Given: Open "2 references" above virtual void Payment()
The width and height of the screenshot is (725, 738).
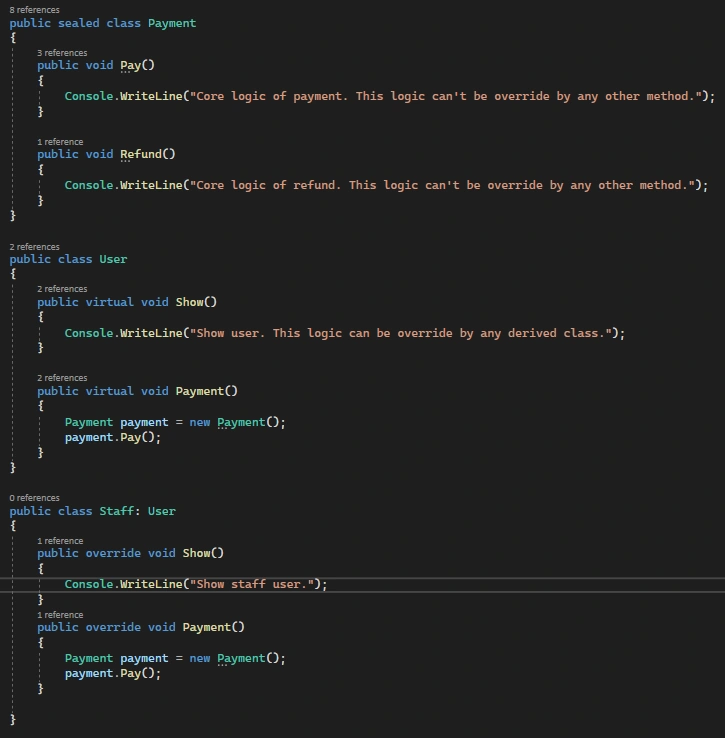Looking at the screenshot, I should click(x=62, y=378).
